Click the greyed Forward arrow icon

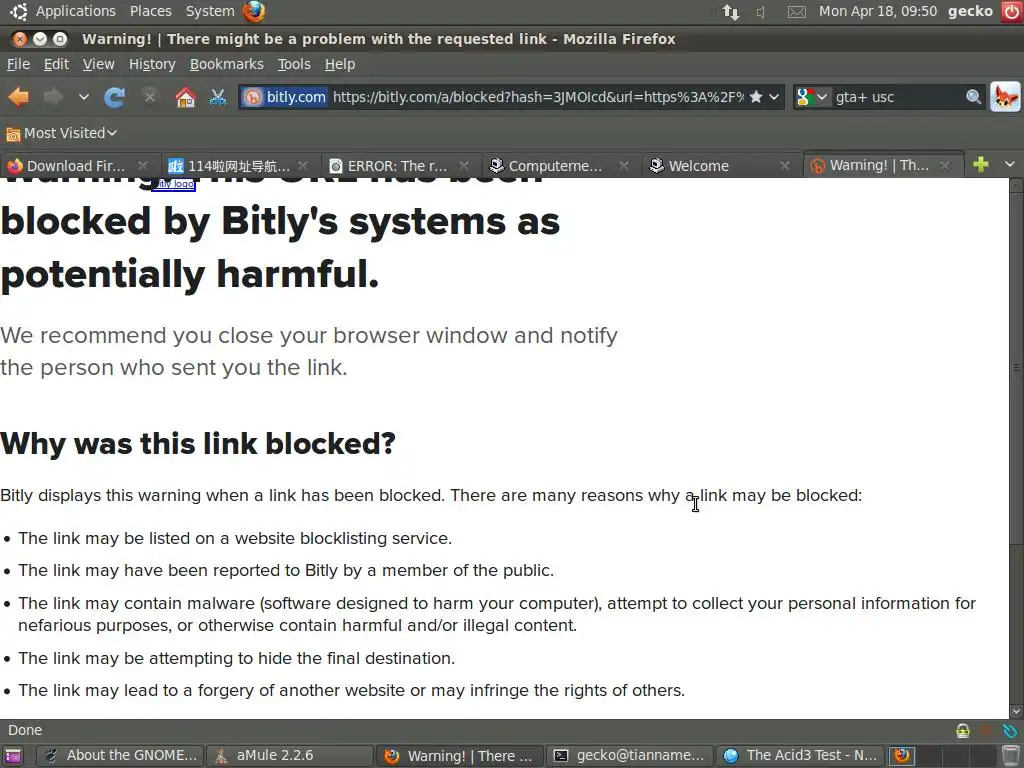(x=53, y=97)
